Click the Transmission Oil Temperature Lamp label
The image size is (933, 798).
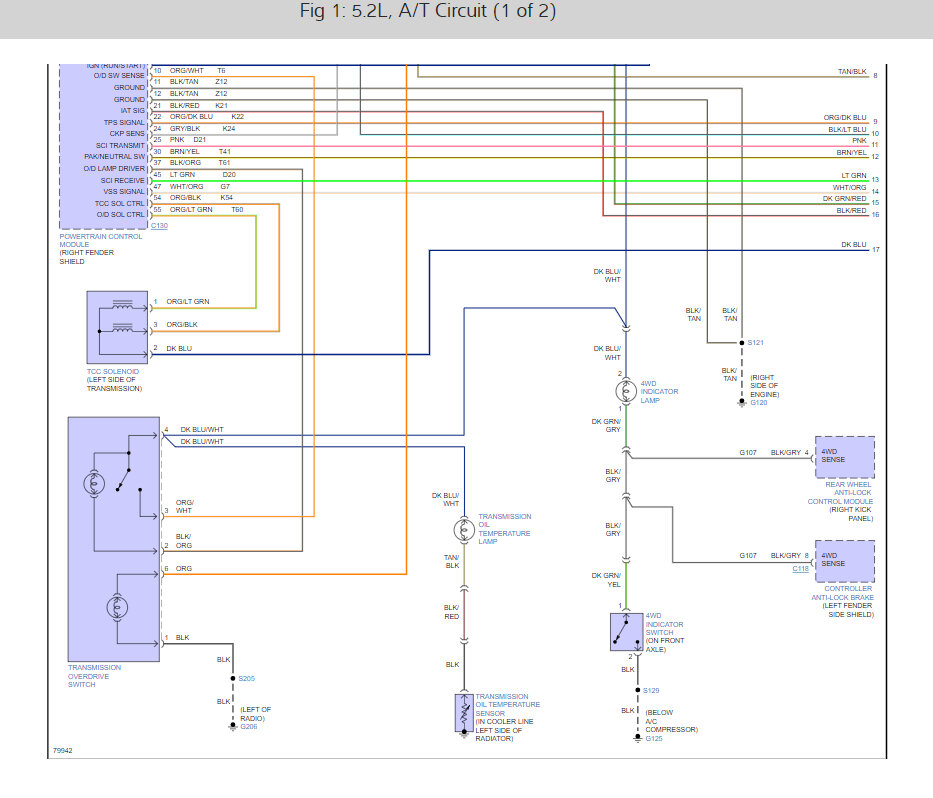(505, 529)
